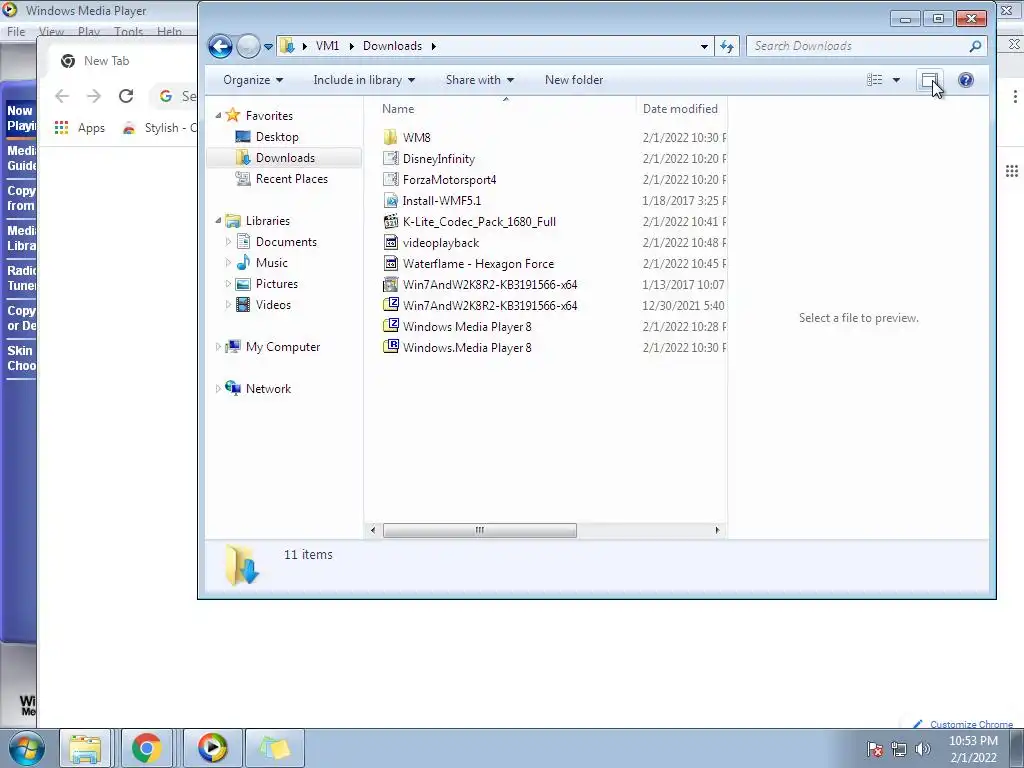Select Recent Places in Favorites

[291, 178]
